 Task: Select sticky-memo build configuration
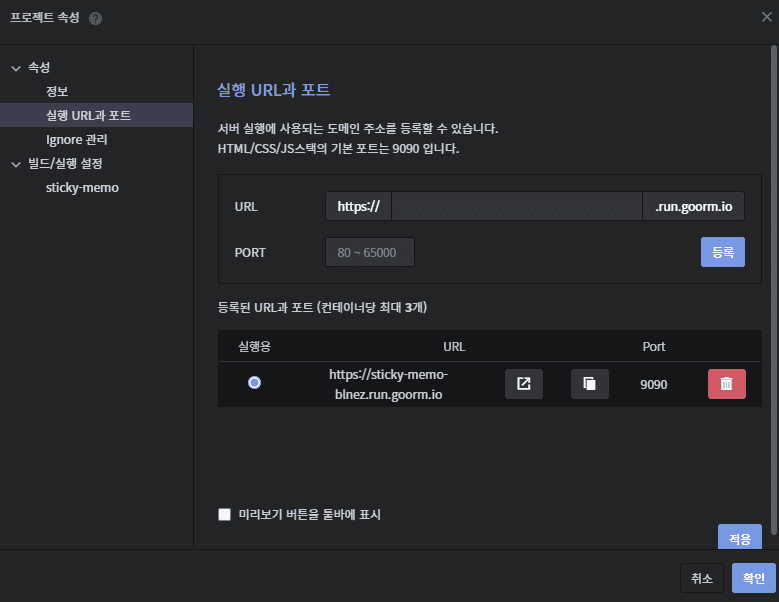(82, 188)
